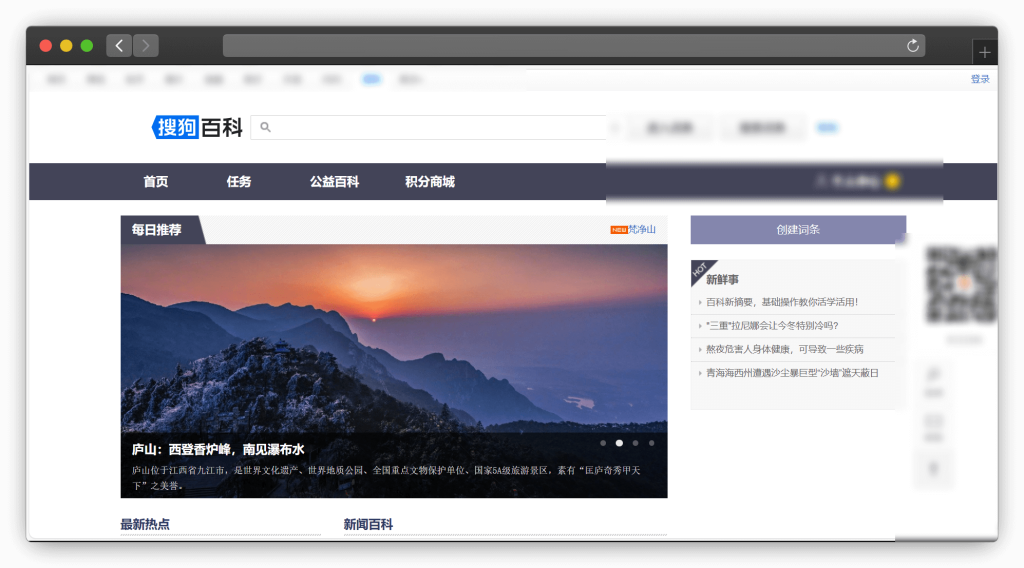Click the browser address bar
Viewport: 1024px width, 568px height.
(x=573, y=46)
